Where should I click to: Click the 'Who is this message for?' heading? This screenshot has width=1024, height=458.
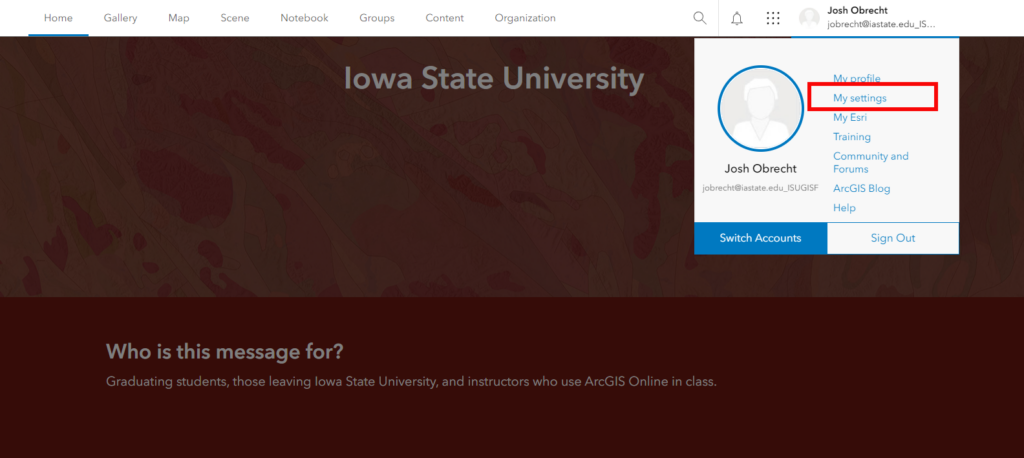(224, 352)
